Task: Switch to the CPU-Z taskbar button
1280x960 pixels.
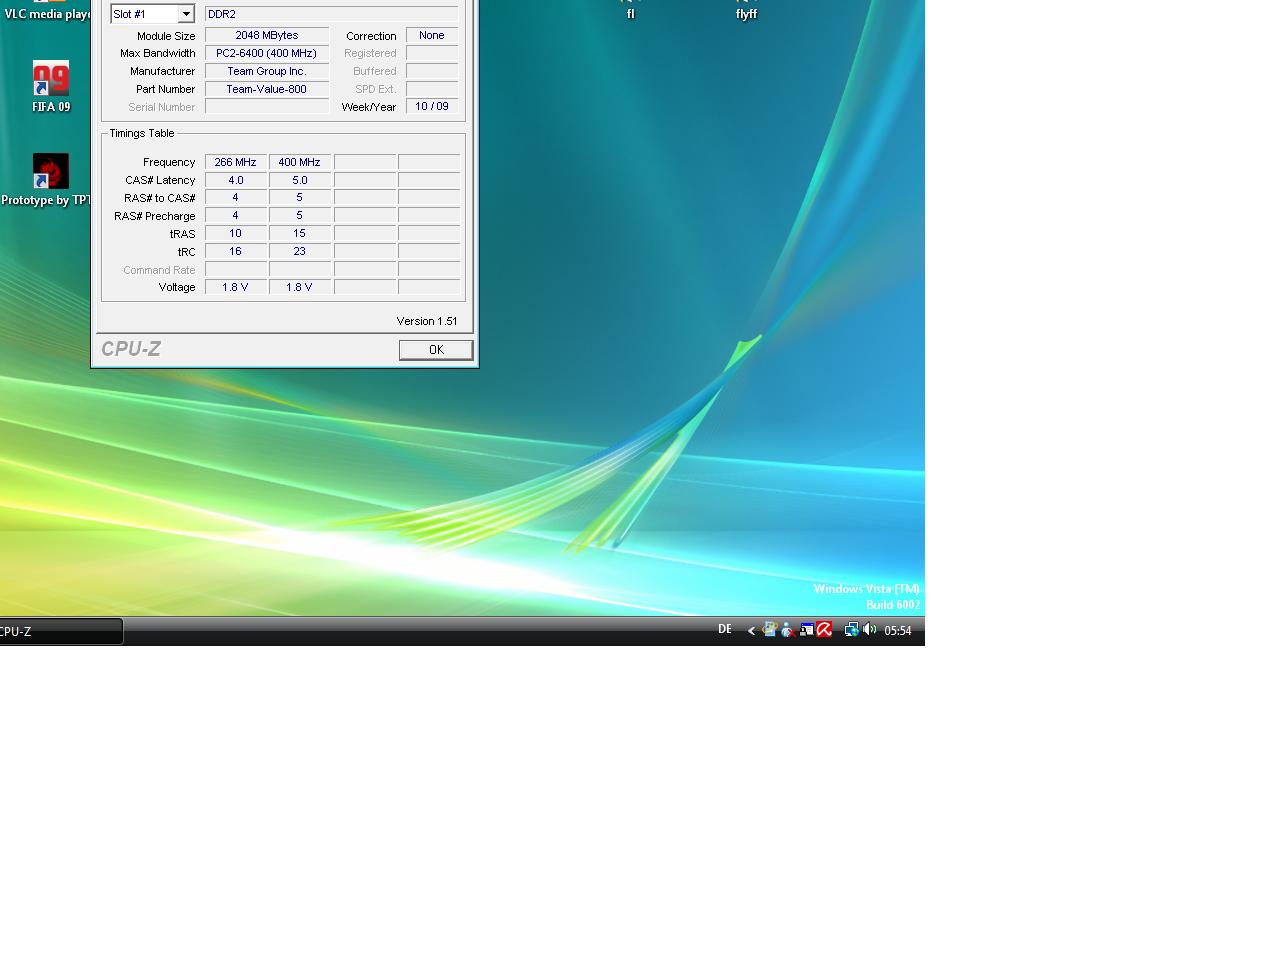Action: 60,631
